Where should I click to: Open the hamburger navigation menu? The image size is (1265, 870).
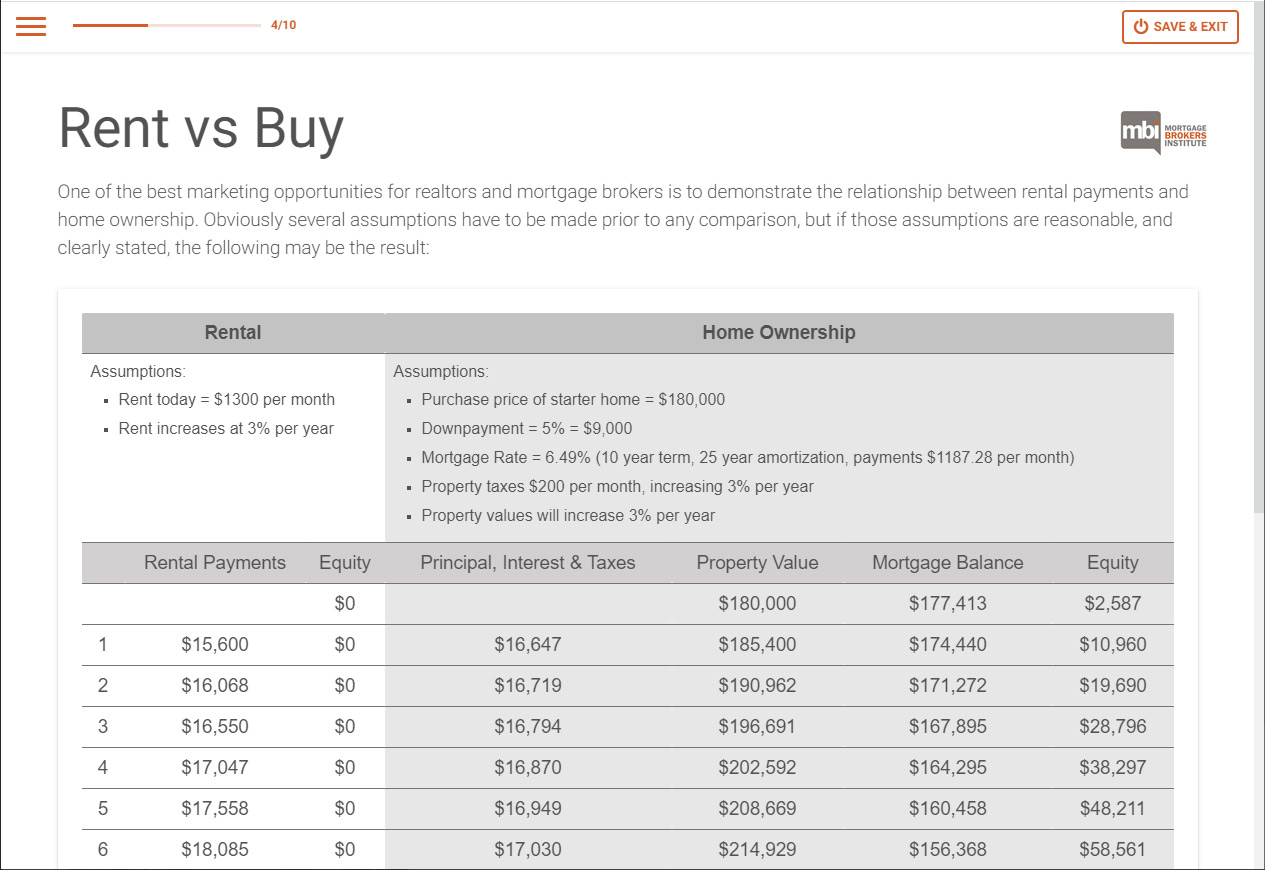tap(31, 26)
